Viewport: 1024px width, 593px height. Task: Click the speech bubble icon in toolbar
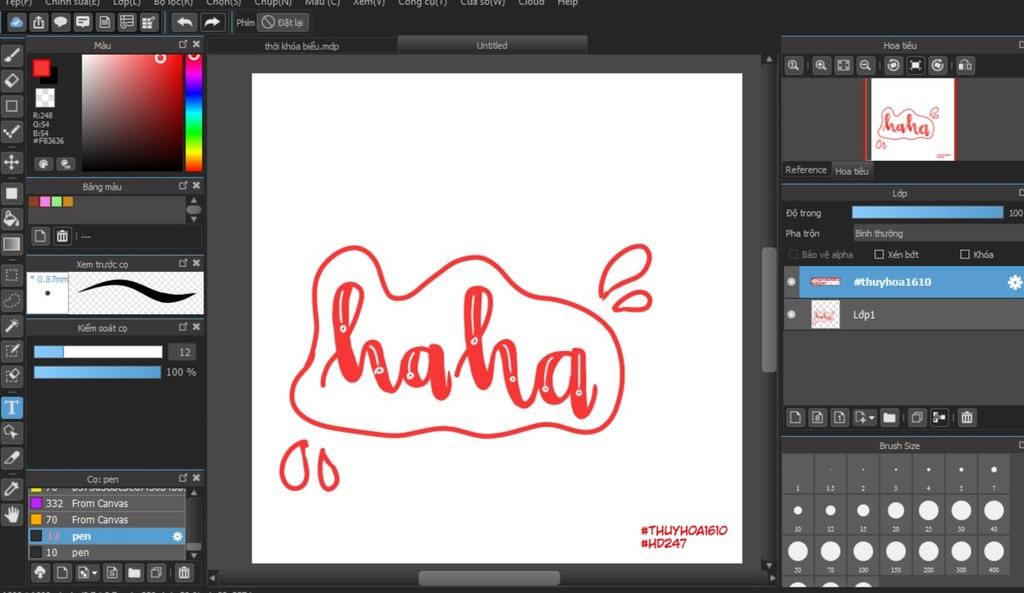coord(60,22)
